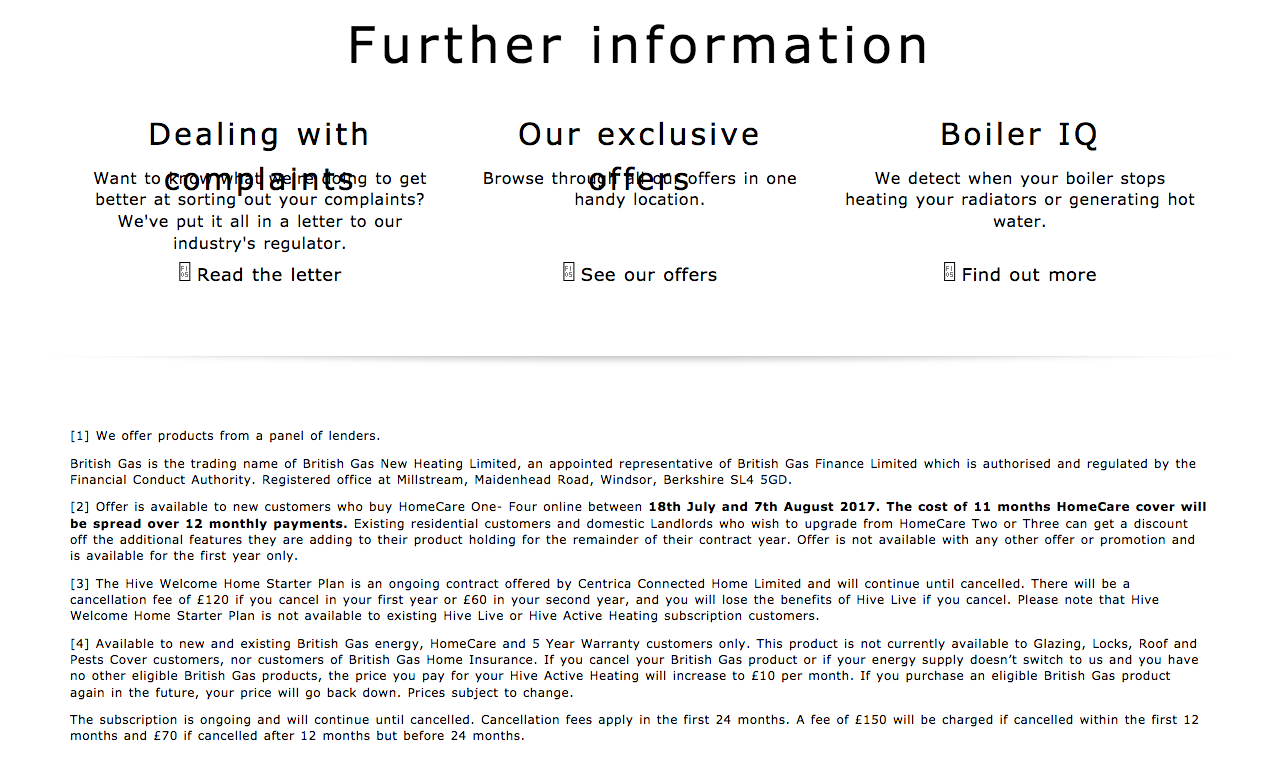Jump via footnote reference [4]
Viewport: 1280px width, 768px height.
[80, 644]
